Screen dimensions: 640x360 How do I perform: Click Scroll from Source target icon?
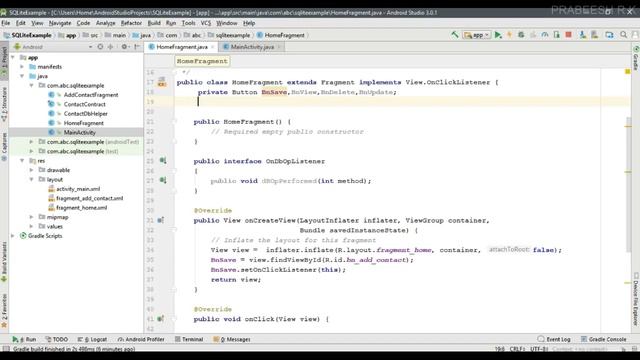[100, 47]
